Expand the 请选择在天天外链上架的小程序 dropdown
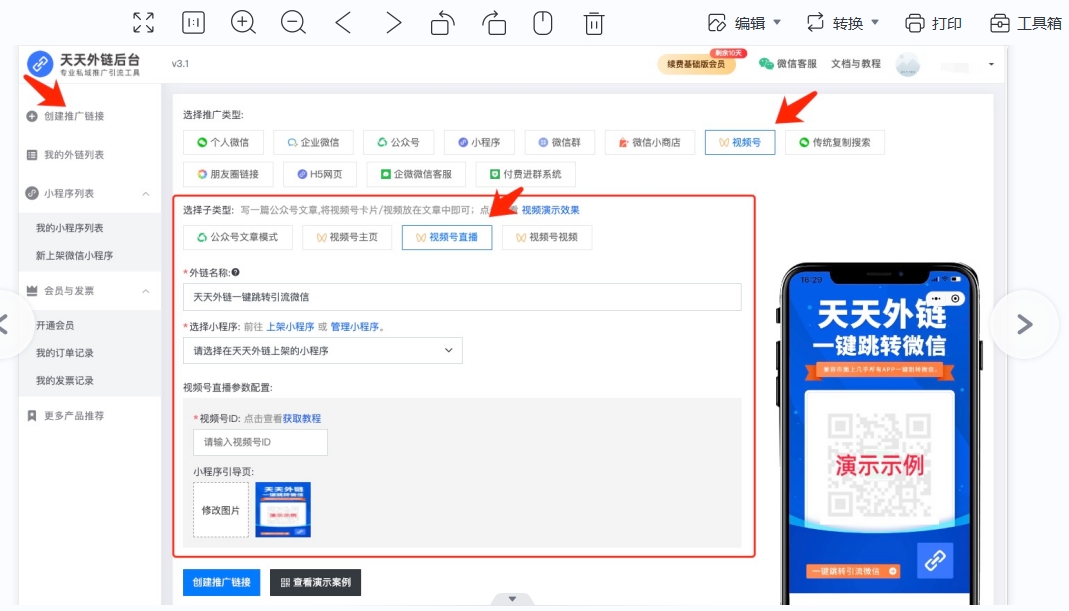1069x611 pixels. pyautogui.click(x=322, y=351)
